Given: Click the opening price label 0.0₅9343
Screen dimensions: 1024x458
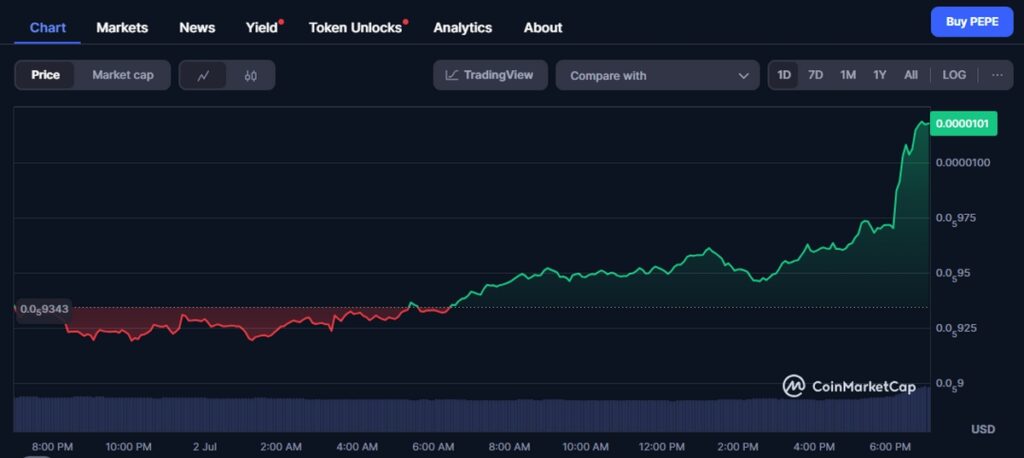Looking at the screenshot, I should 42,308.
